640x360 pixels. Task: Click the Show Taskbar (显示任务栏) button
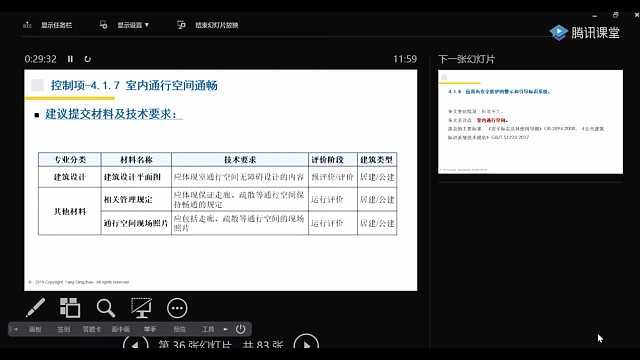[48, 25]
